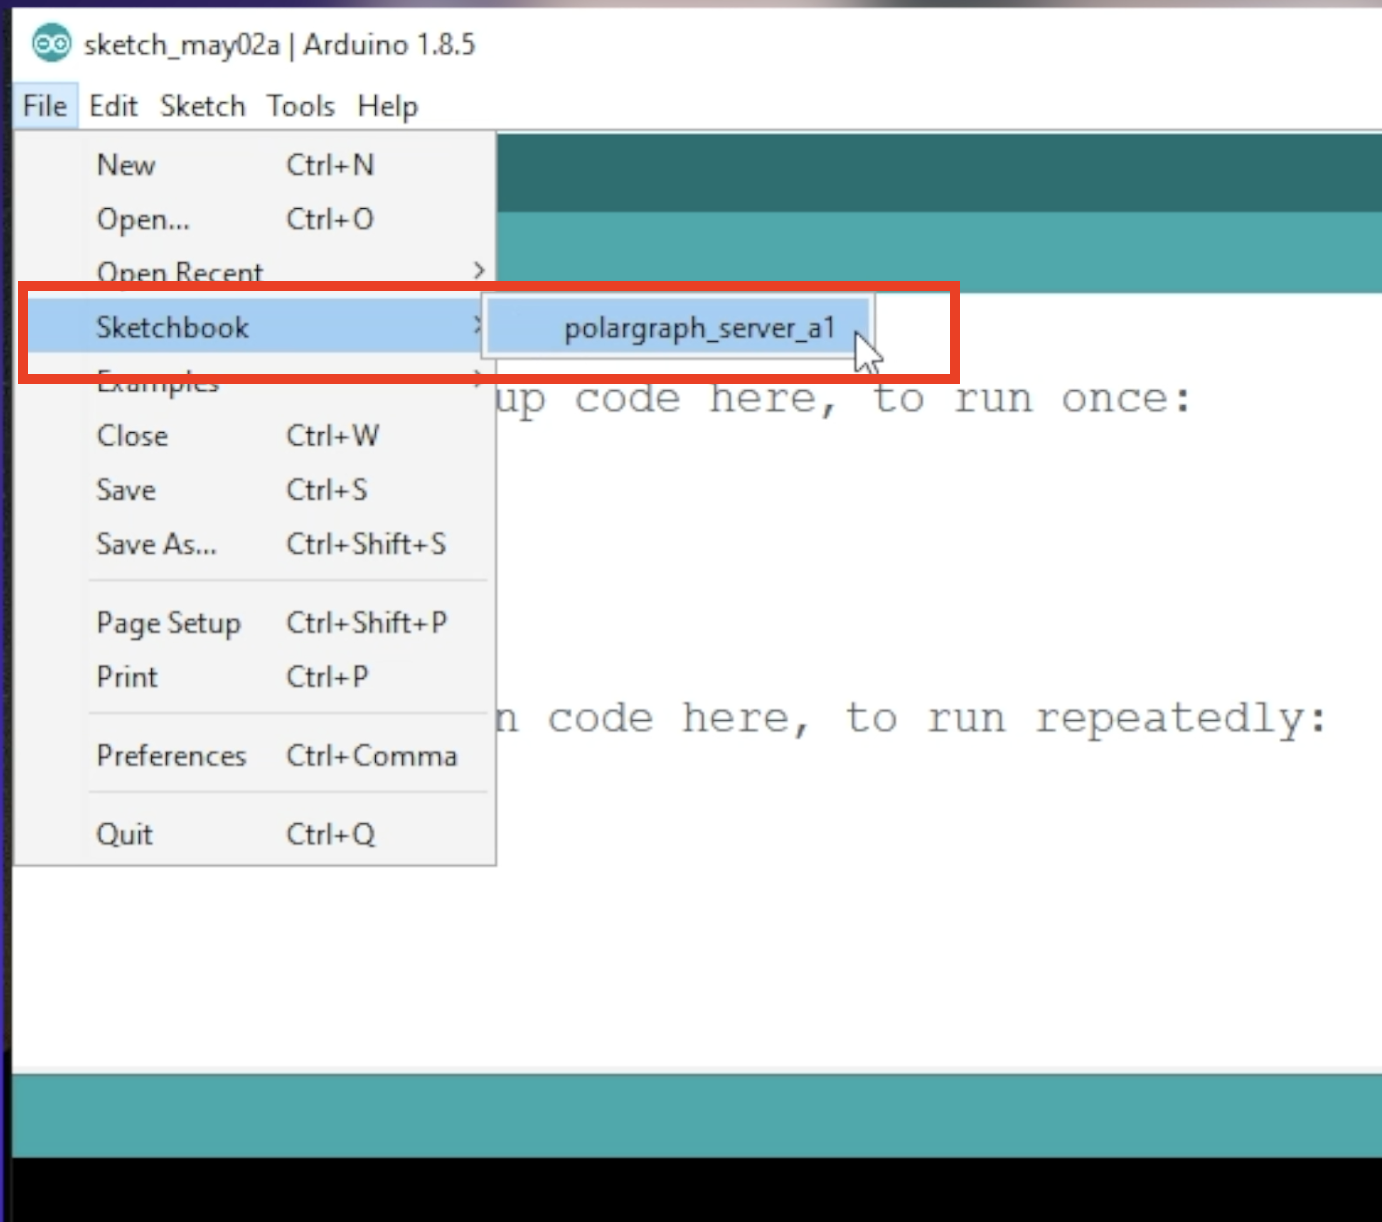Click the 'to run once:' comment text
This screenshot has width=1382, height=1222.
(x=1032, y=399)
